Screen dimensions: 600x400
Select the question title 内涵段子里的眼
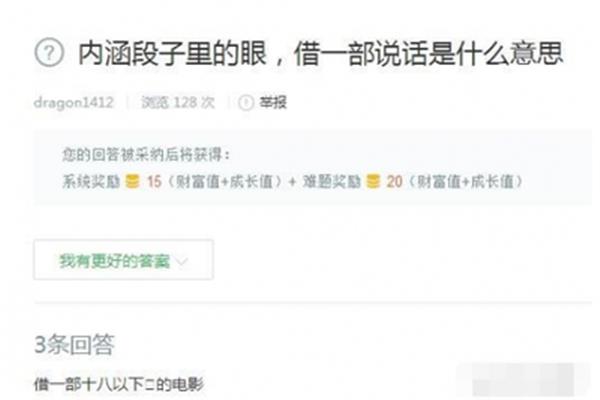tap(172, 53)
